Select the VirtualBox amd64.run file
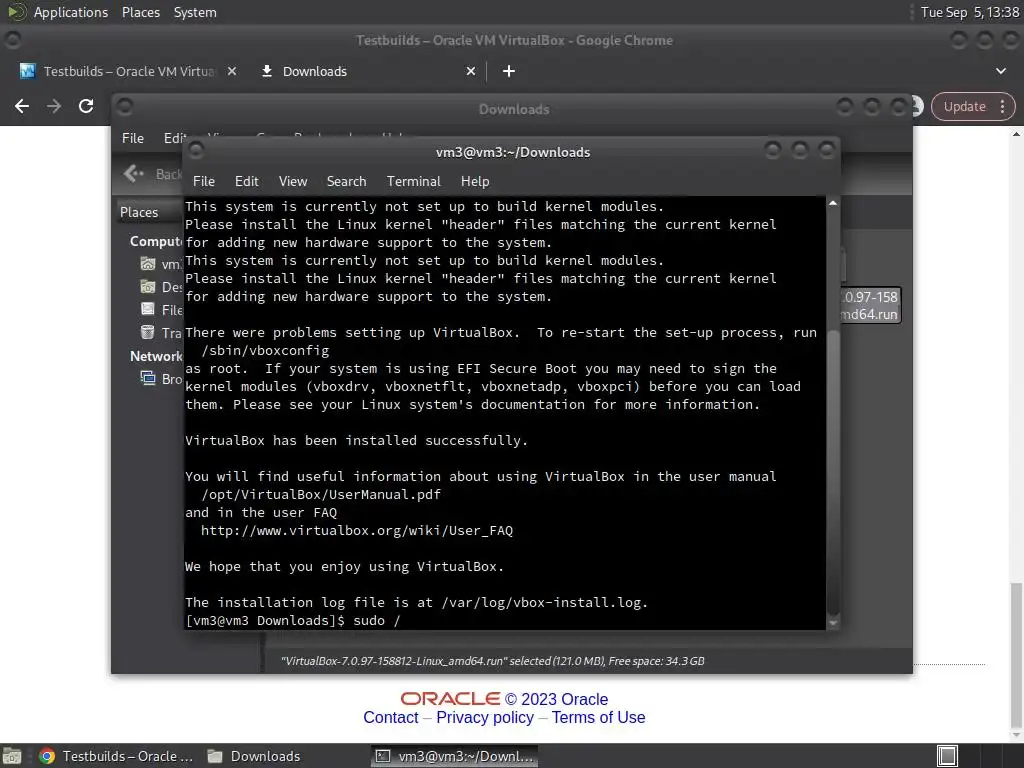Screen dimensions: 1024x768 [870, 305]
